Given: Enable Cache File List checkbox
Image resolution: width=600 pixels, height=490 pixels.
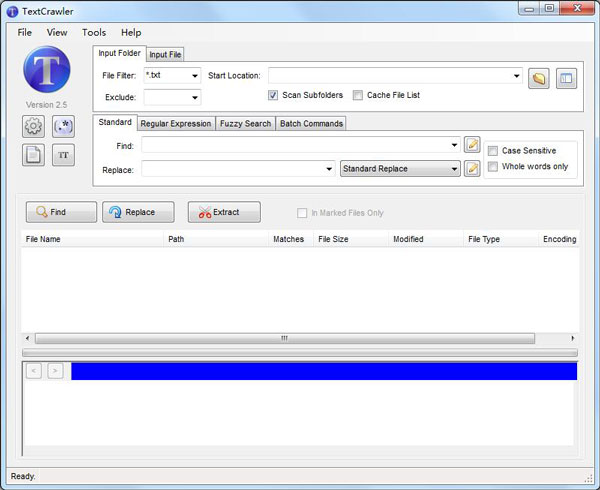Looking at the screenshot, I should point(357,95).
